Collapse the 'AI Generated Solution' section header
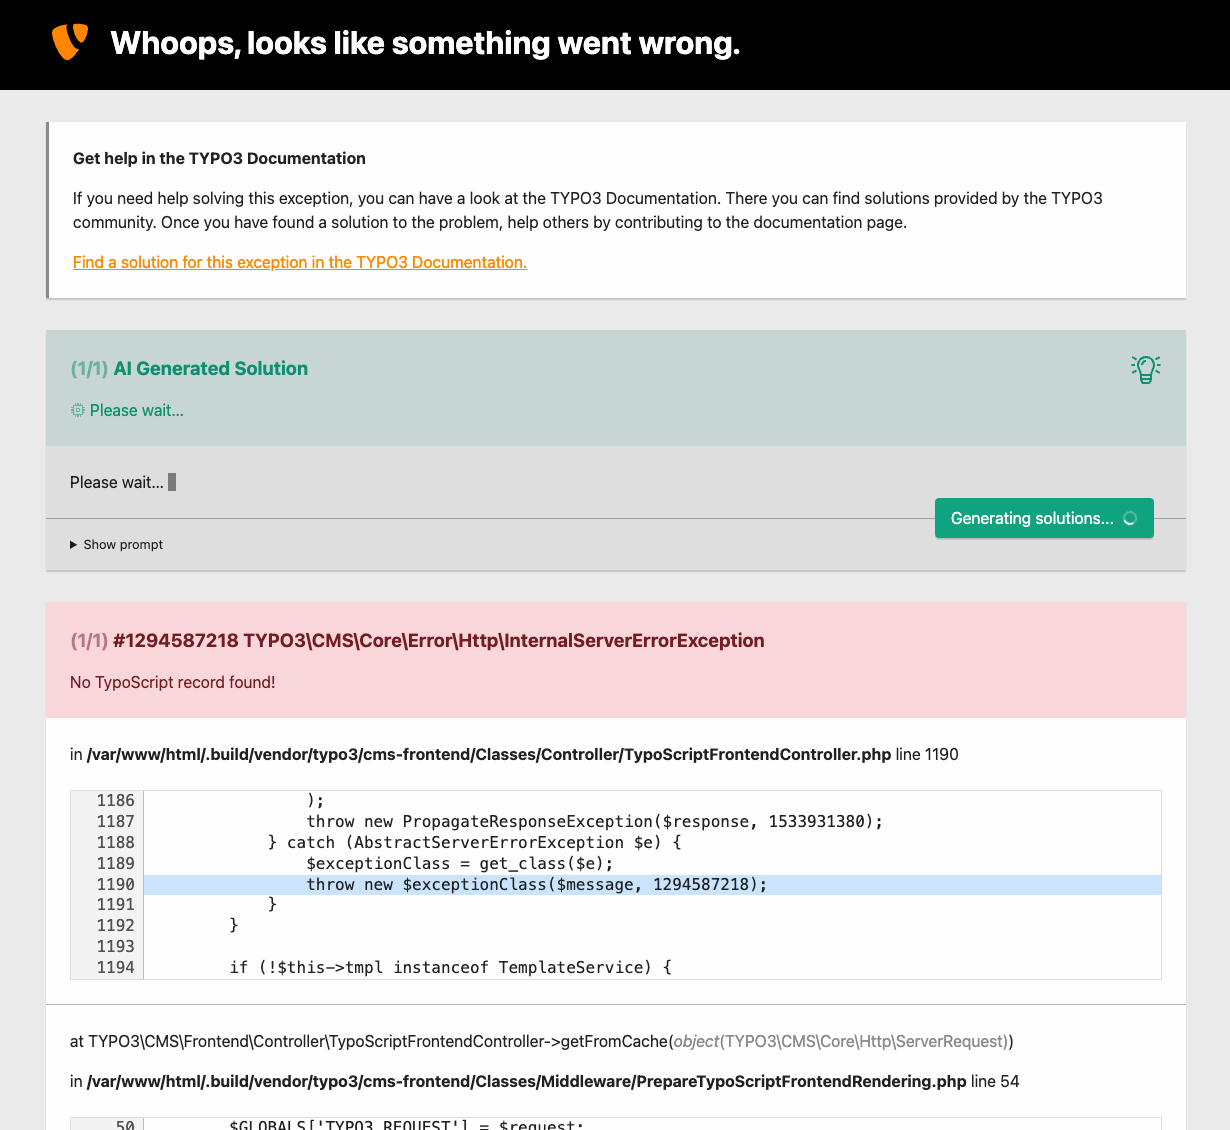 point(210,368)
